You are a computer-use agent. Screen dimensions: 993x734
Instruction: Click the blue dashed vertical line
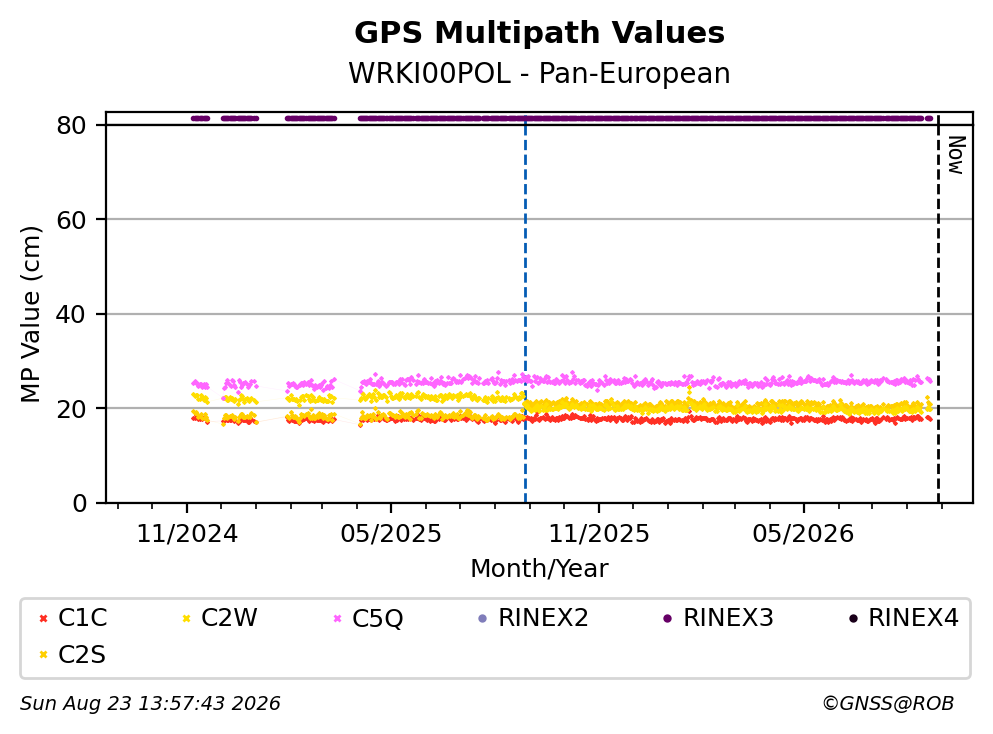click(525, 309)
